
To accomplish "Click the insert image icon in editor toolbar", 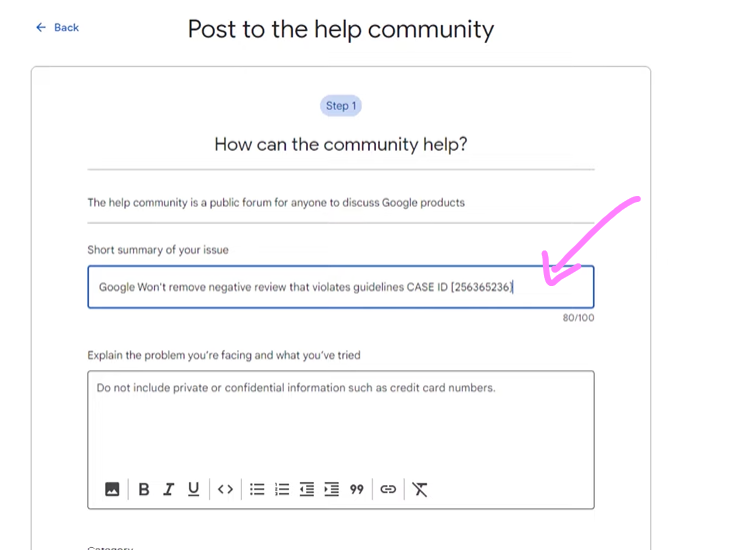I will coord(112,489).
